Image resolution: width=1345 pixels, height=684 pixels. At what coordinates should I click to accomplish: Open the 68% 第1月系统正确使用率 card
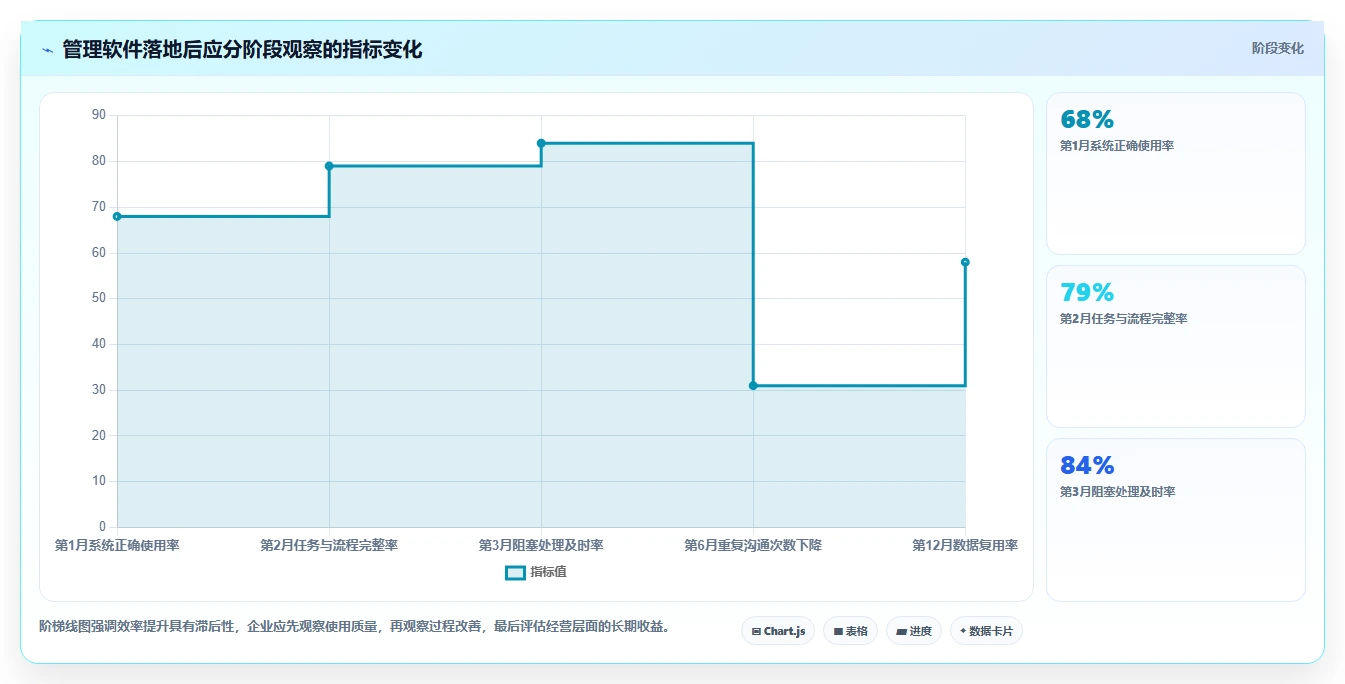click(x=1175, y=173)
